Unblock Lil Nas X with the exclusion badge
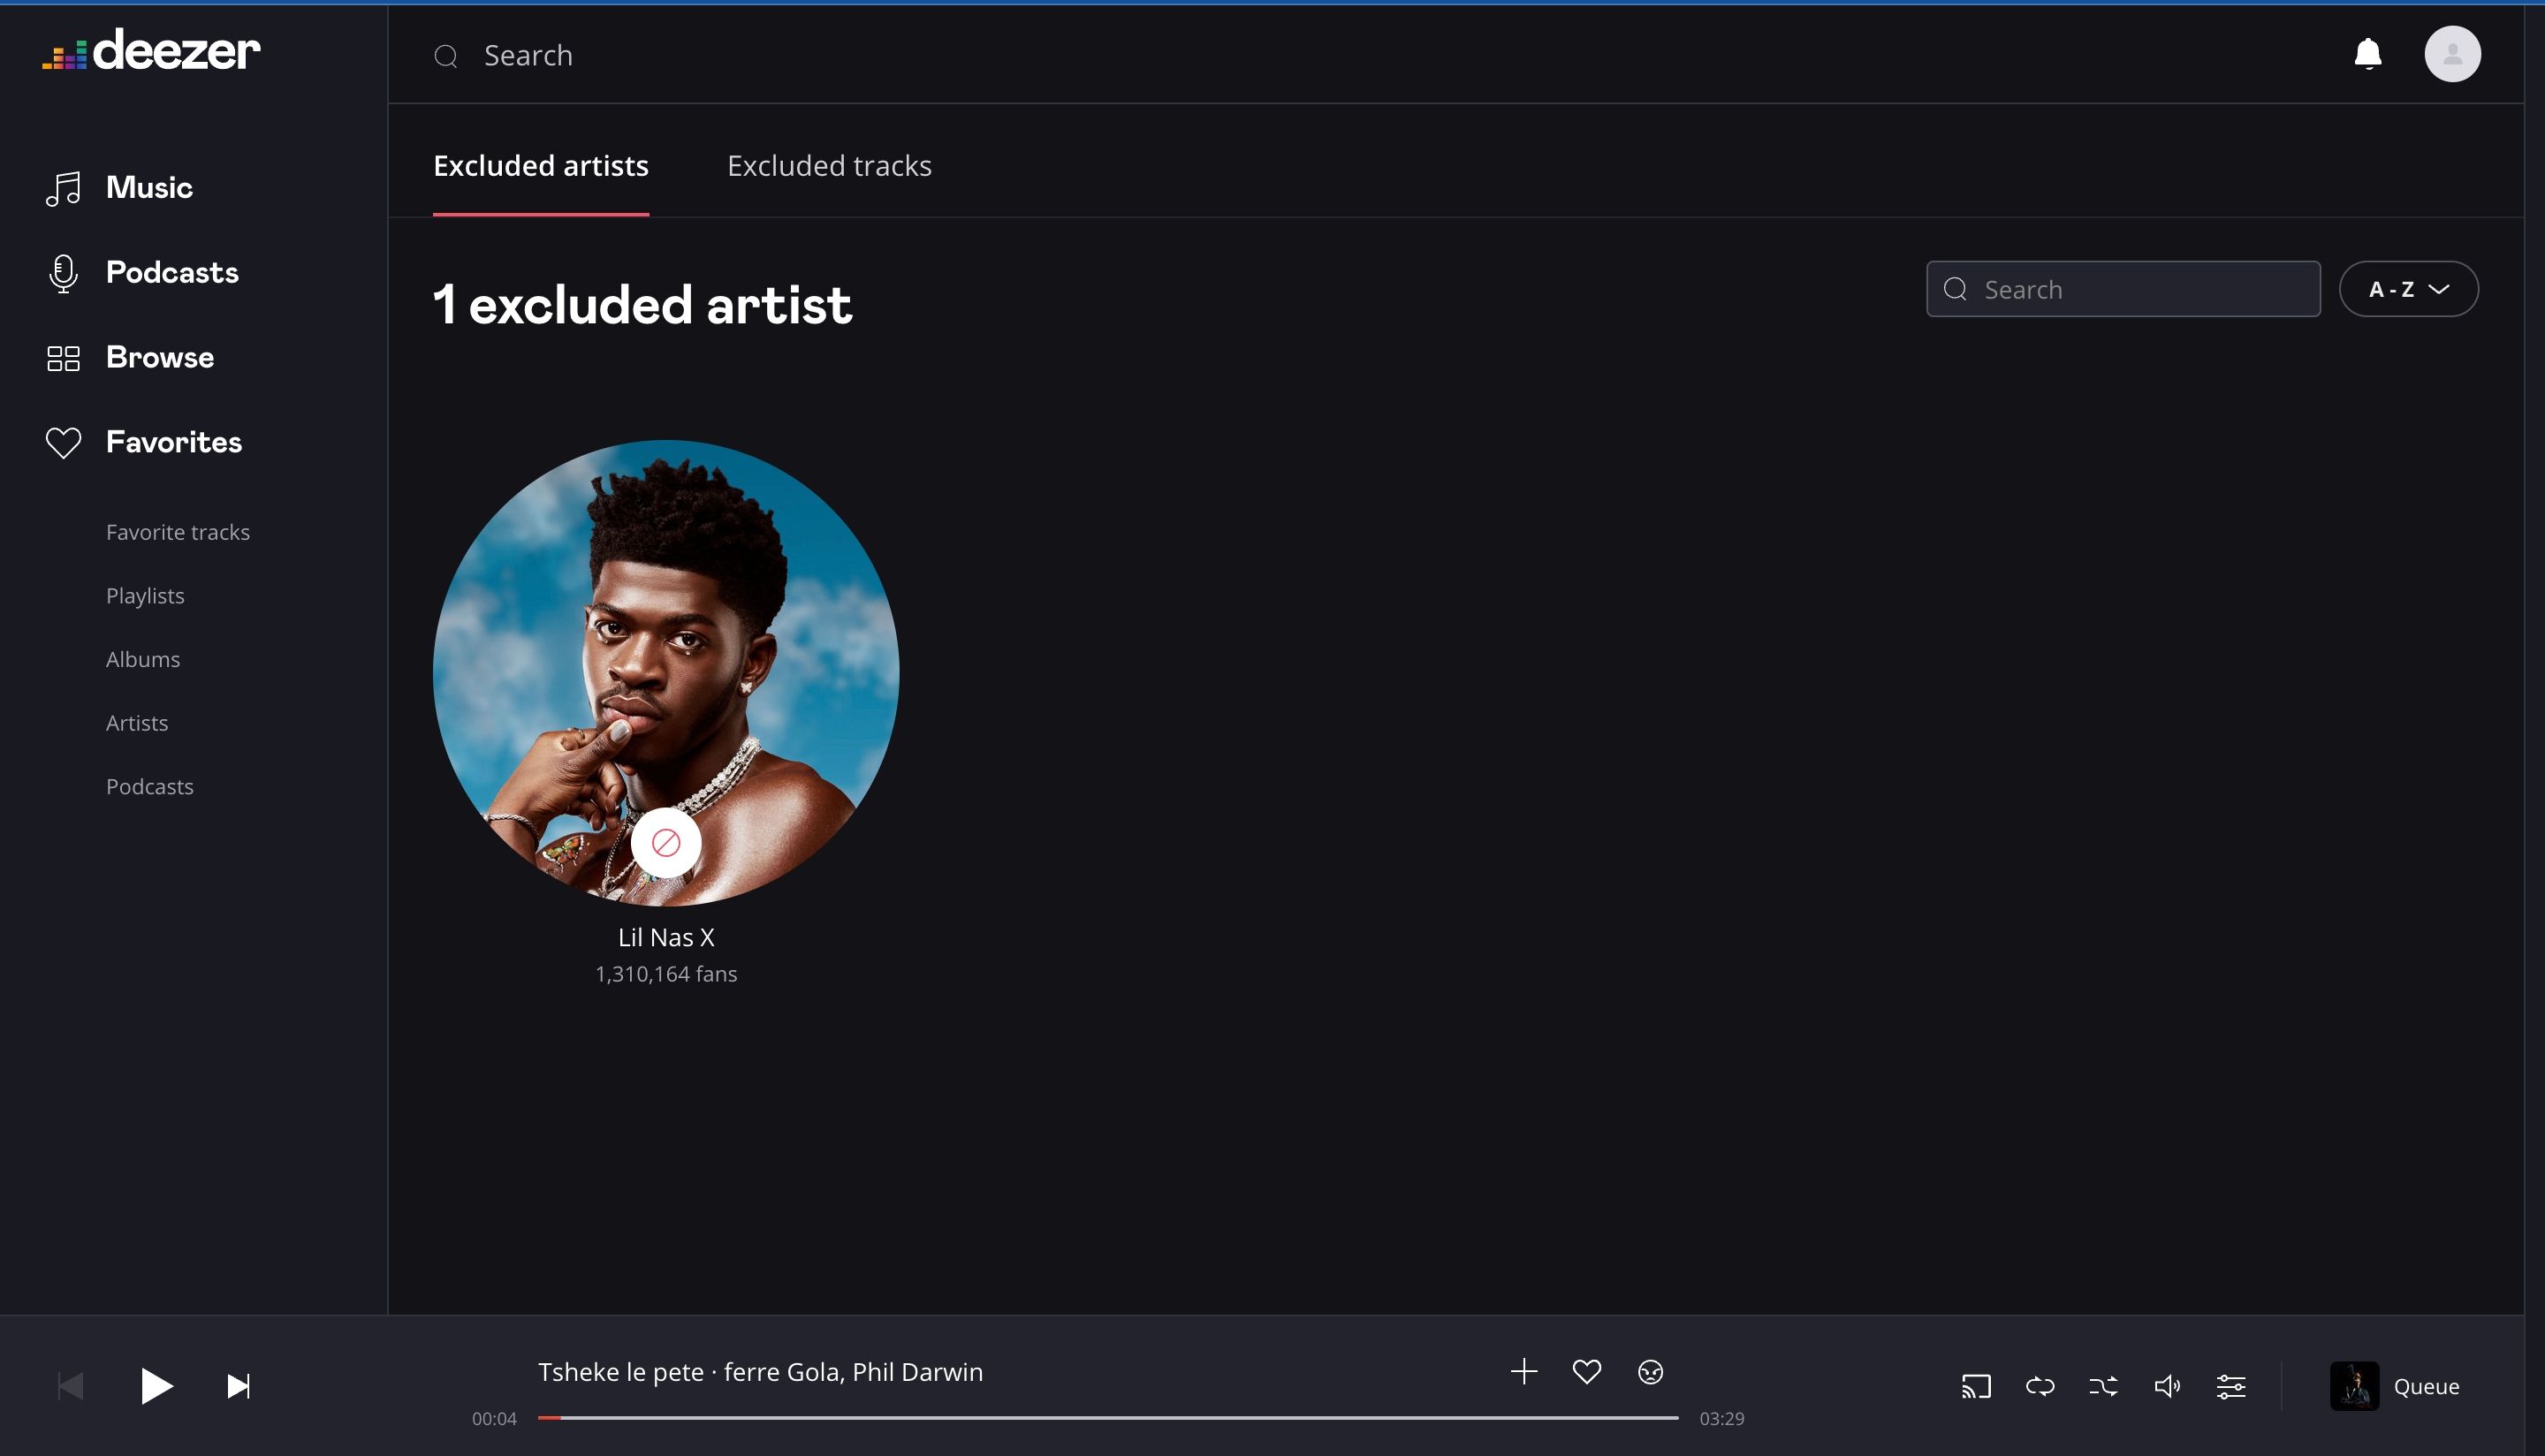Image resolution: width=2545 pixels, height=1456 pixels. [x=666, y=843]
